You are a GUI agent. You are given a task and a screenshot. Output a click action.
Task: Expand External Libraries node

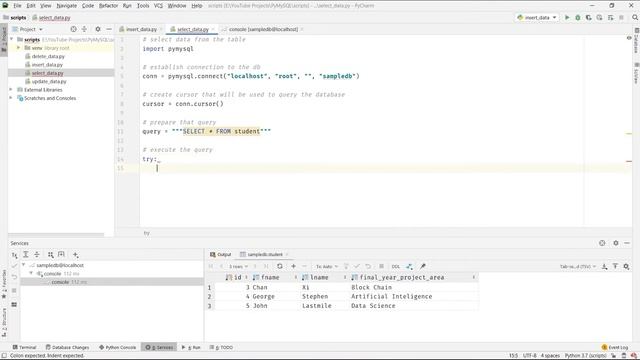(x=11, y=89)
